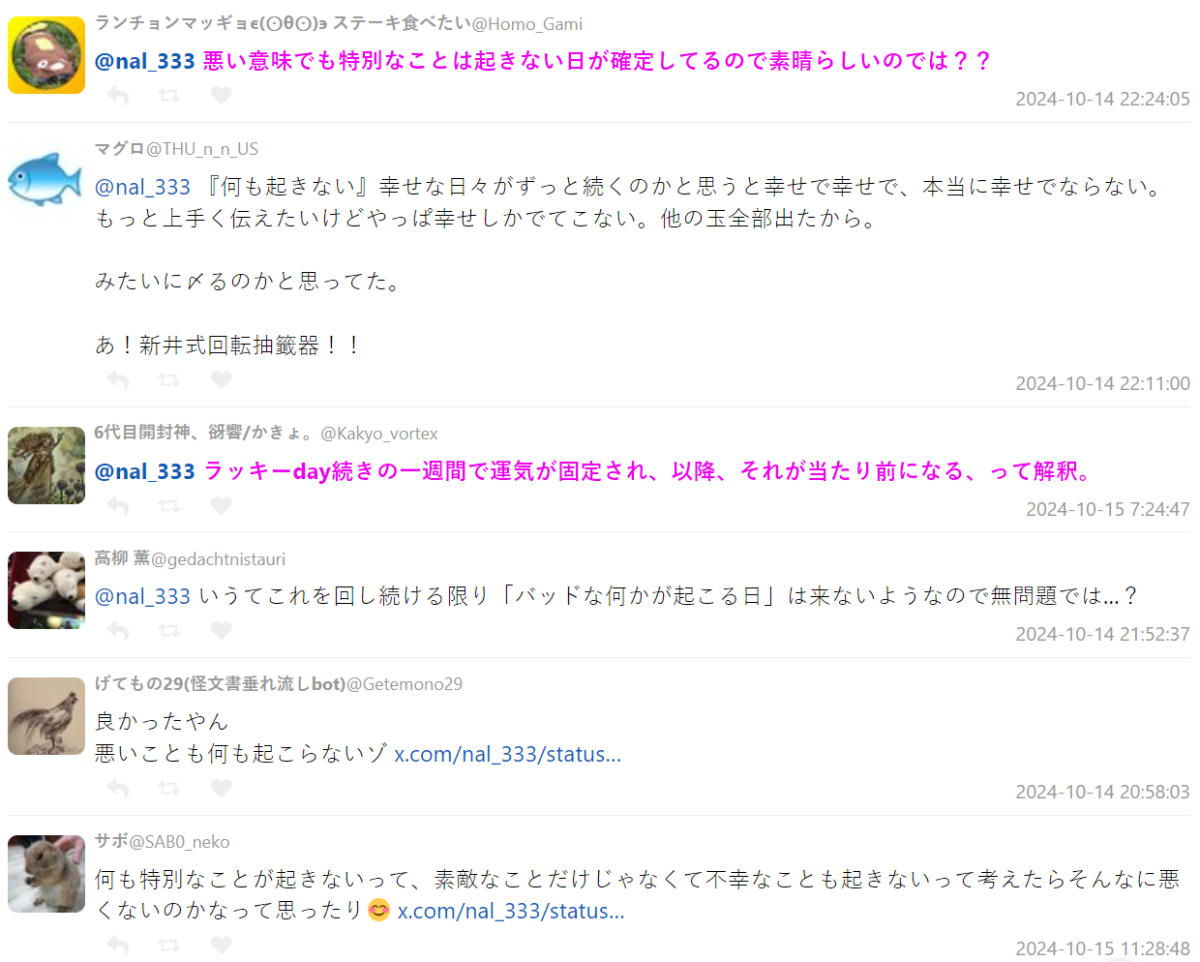
Task: Like the Getemono29 tweet with heart icon
Action: tap(221, 789)
